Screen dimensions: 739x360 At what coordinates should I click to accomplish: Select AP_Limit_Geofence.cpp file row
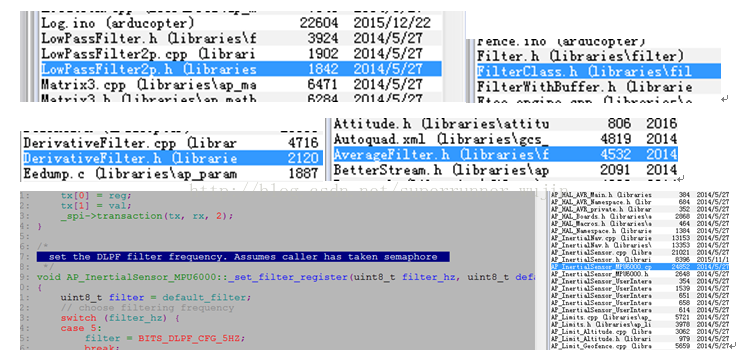pyautogui.click(x=640, y=346)
